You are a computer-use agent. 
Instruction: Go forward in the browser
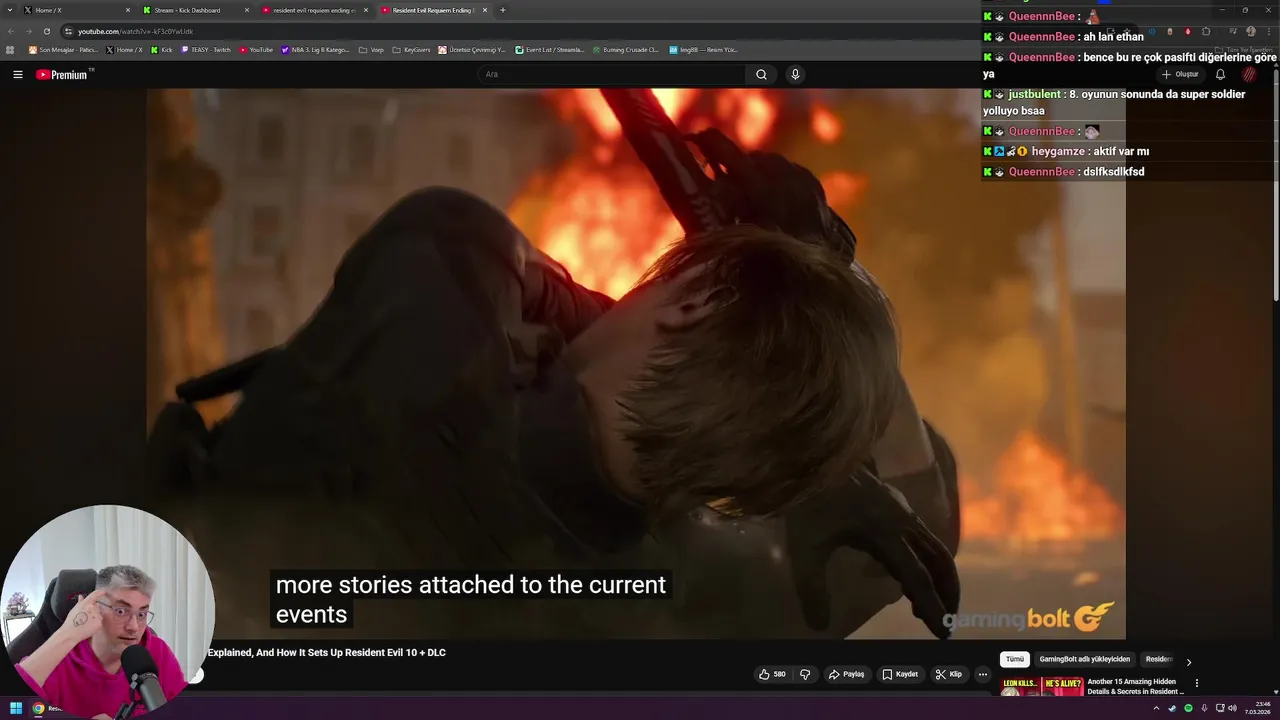28,31
